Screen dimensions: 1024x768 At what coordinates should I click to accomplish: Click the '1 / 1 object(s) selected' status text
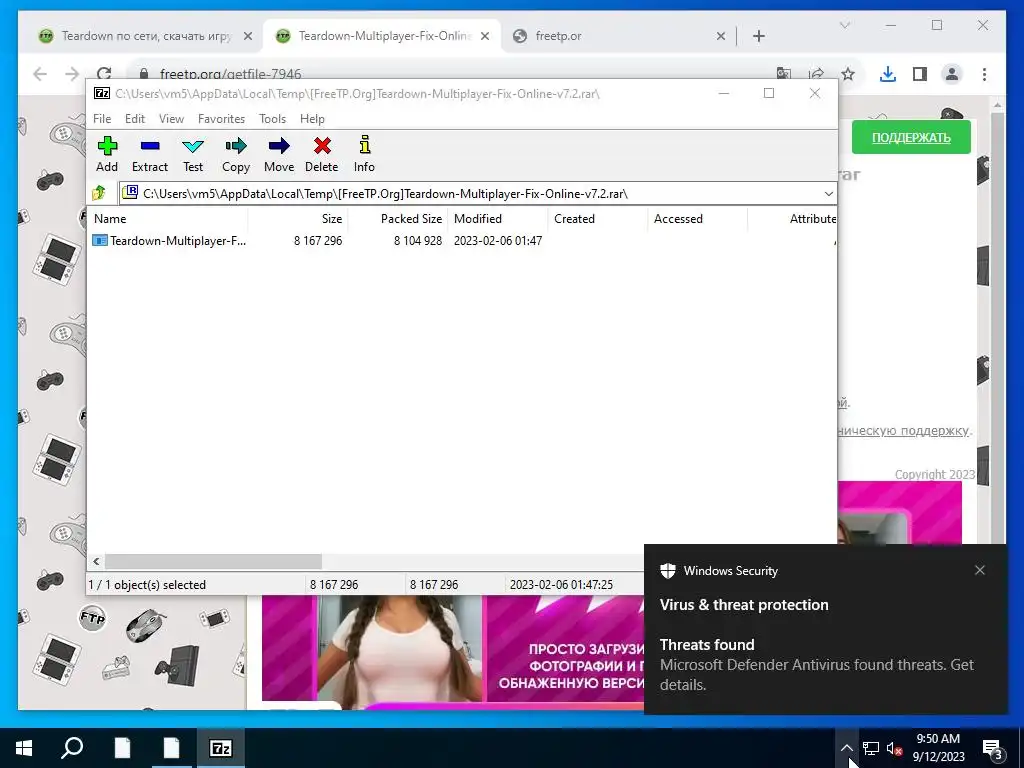[x=147, y=584]
